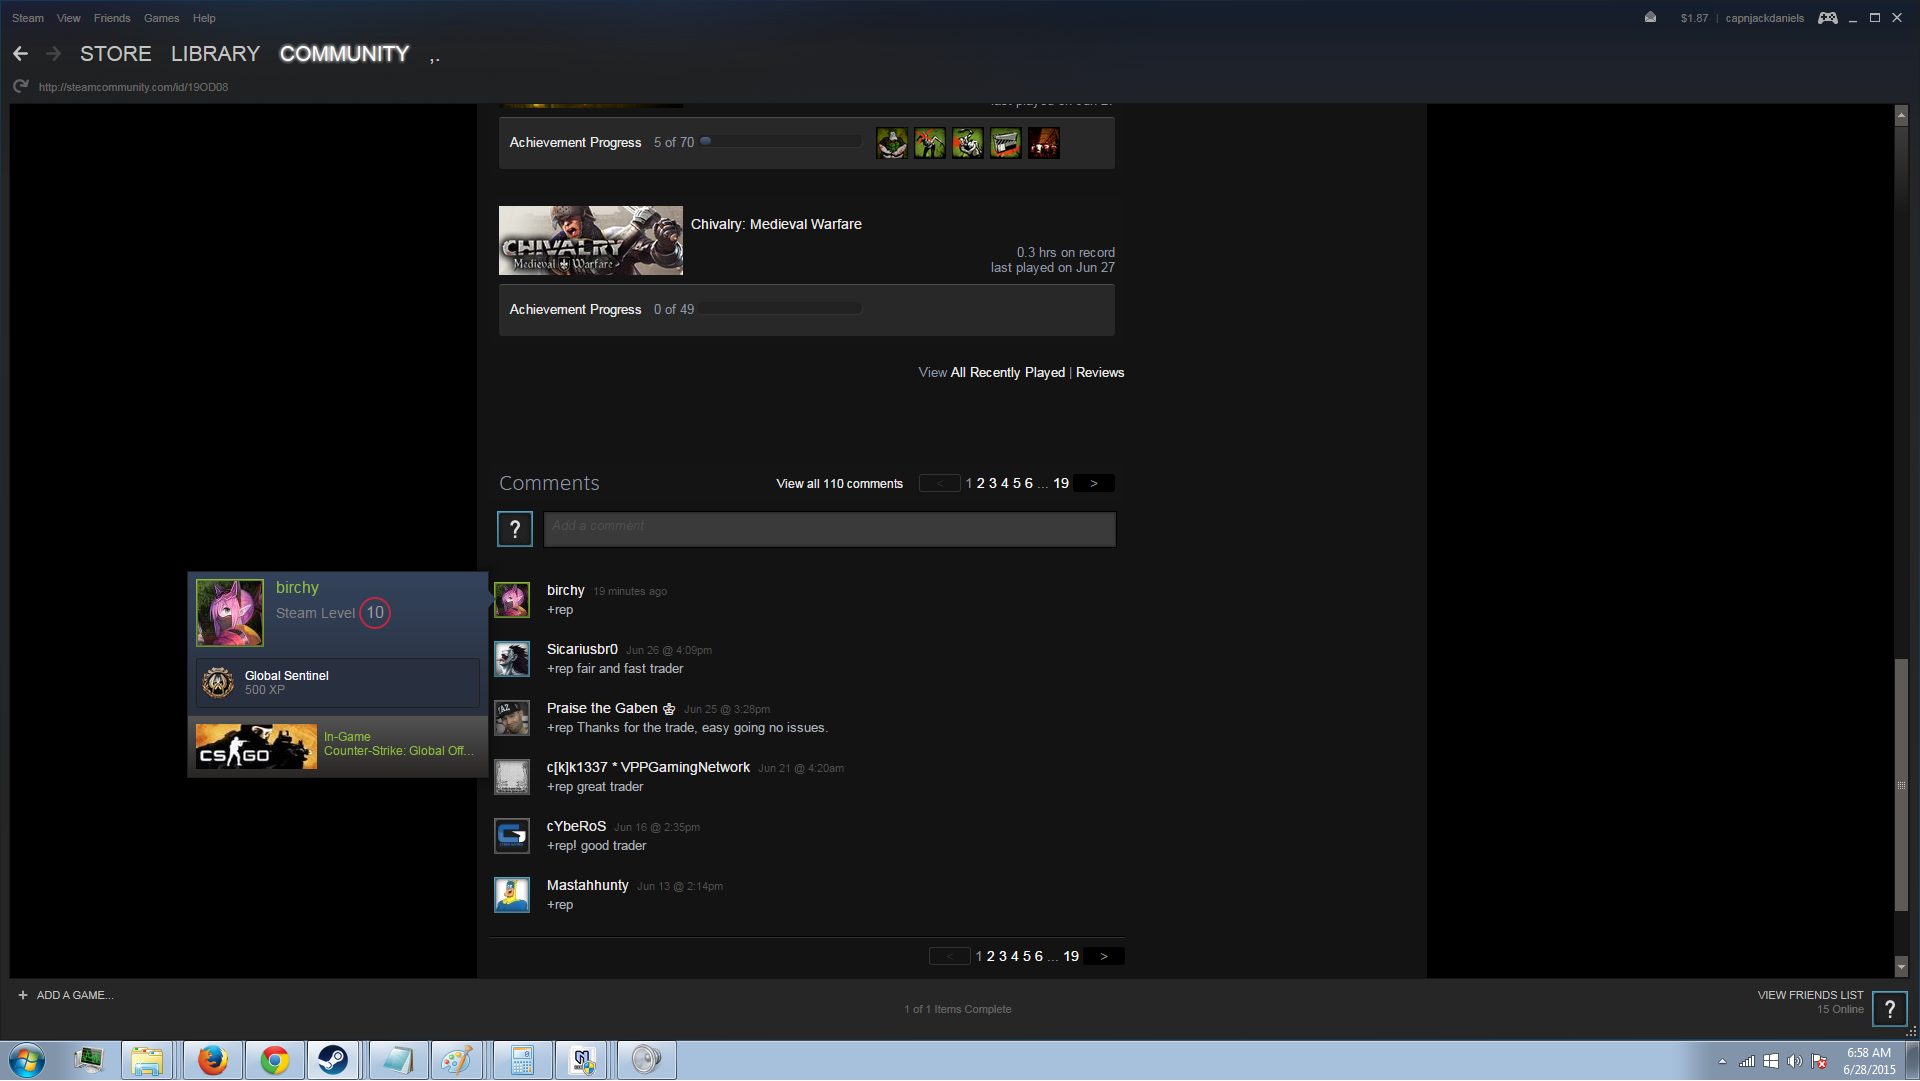
Task: Click ADD A GAME button
Action: point(66,996)
